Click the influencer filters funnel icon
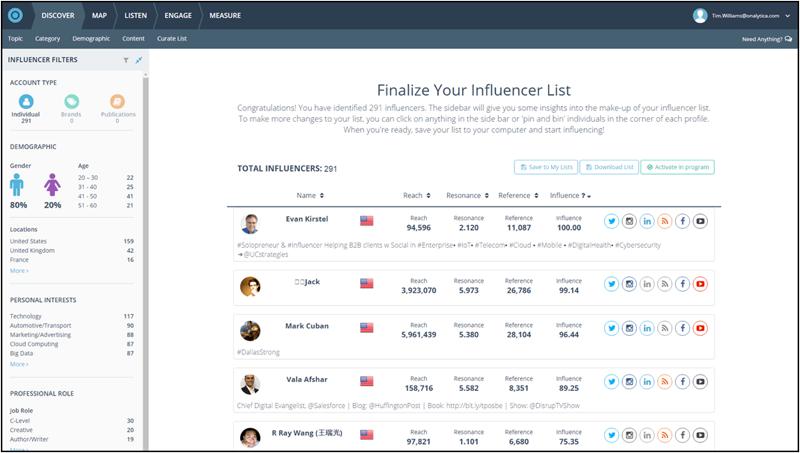The width and height of the screenshot is (800, 453). tap(126, 60)
